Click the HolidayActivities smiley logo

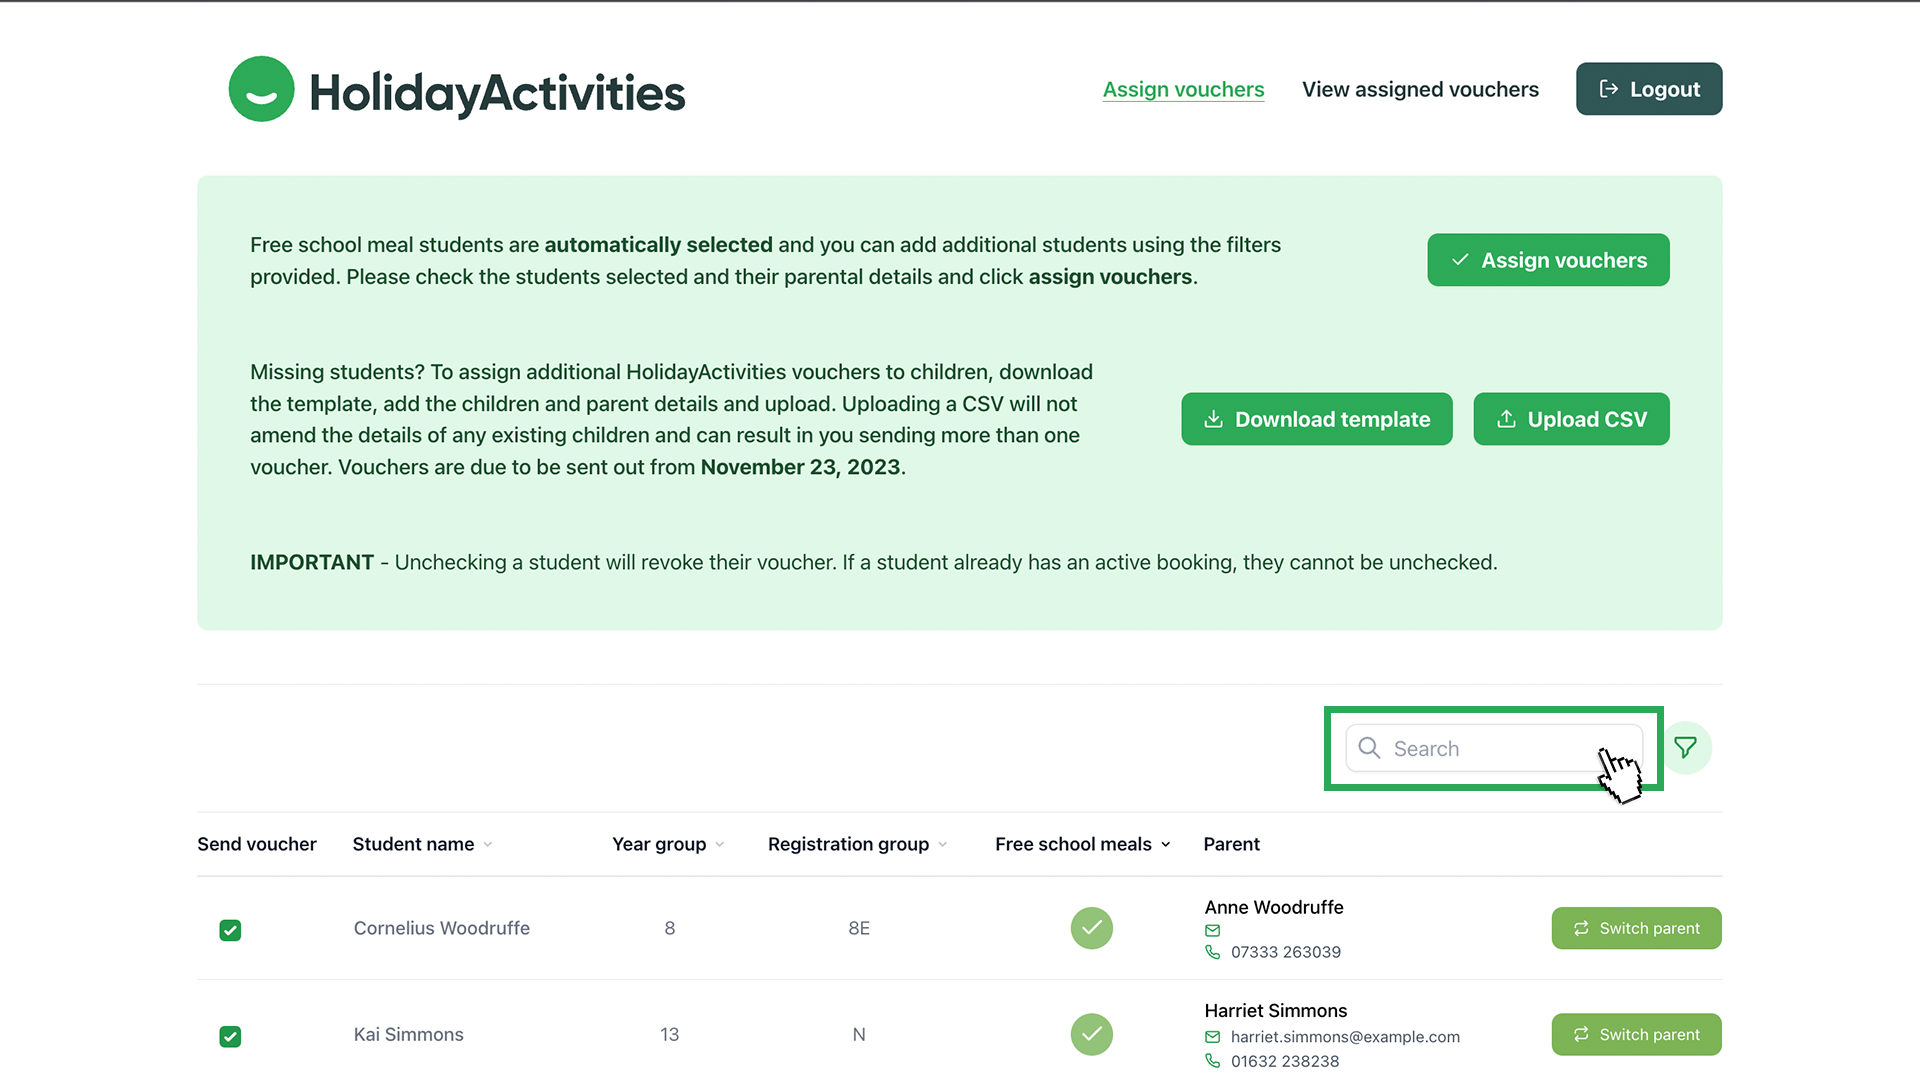262,90
